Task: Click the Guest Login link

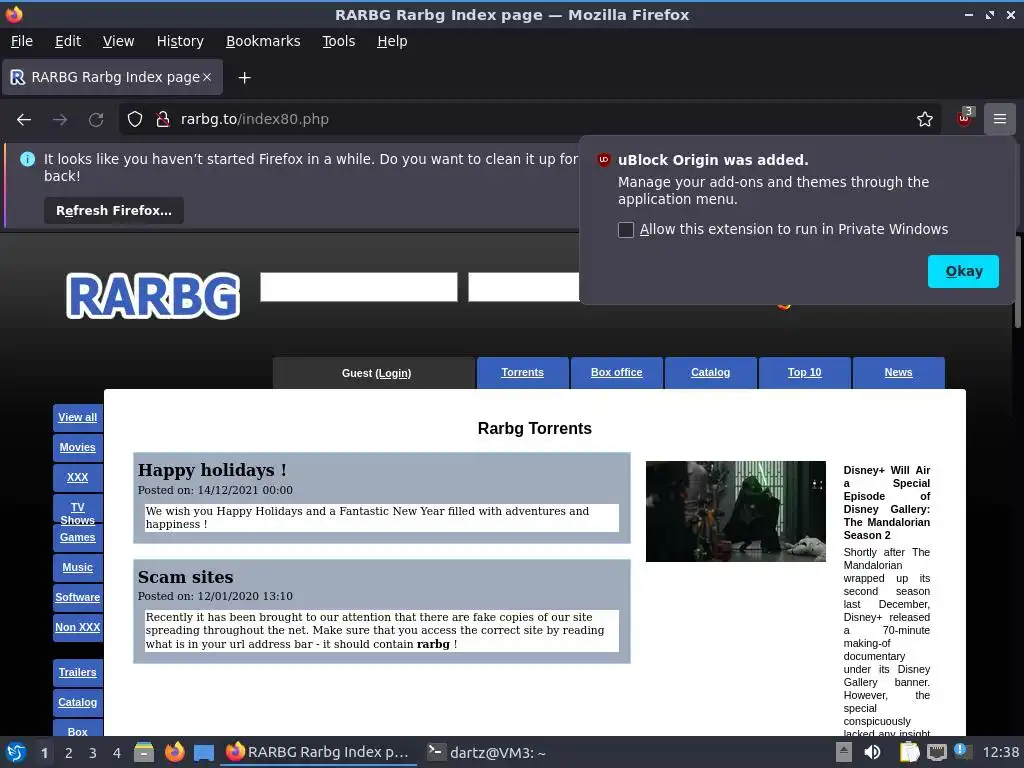Action: pos(393,374)
